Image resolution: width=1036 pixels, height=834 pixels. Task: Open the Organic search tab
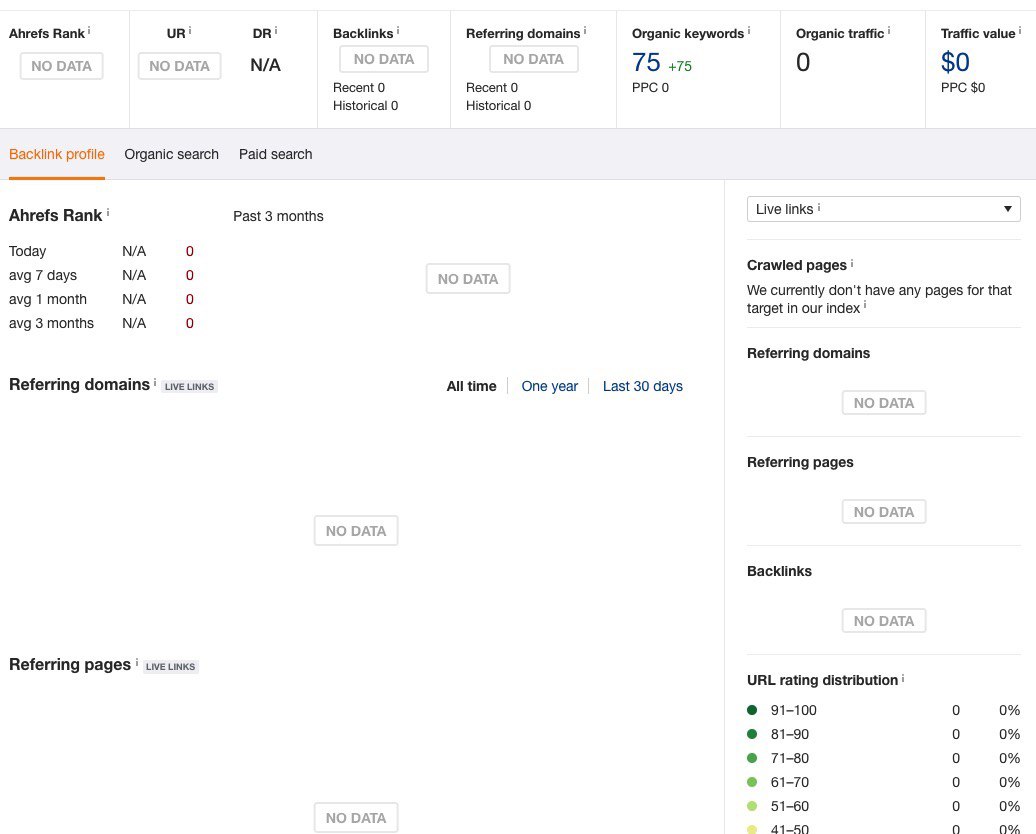pos(171,154)
